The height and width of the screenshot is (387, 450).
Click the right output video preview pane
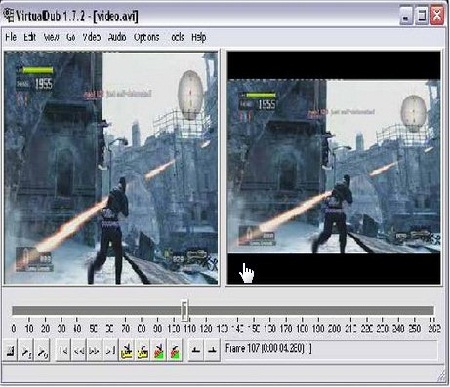pos(334,168)
